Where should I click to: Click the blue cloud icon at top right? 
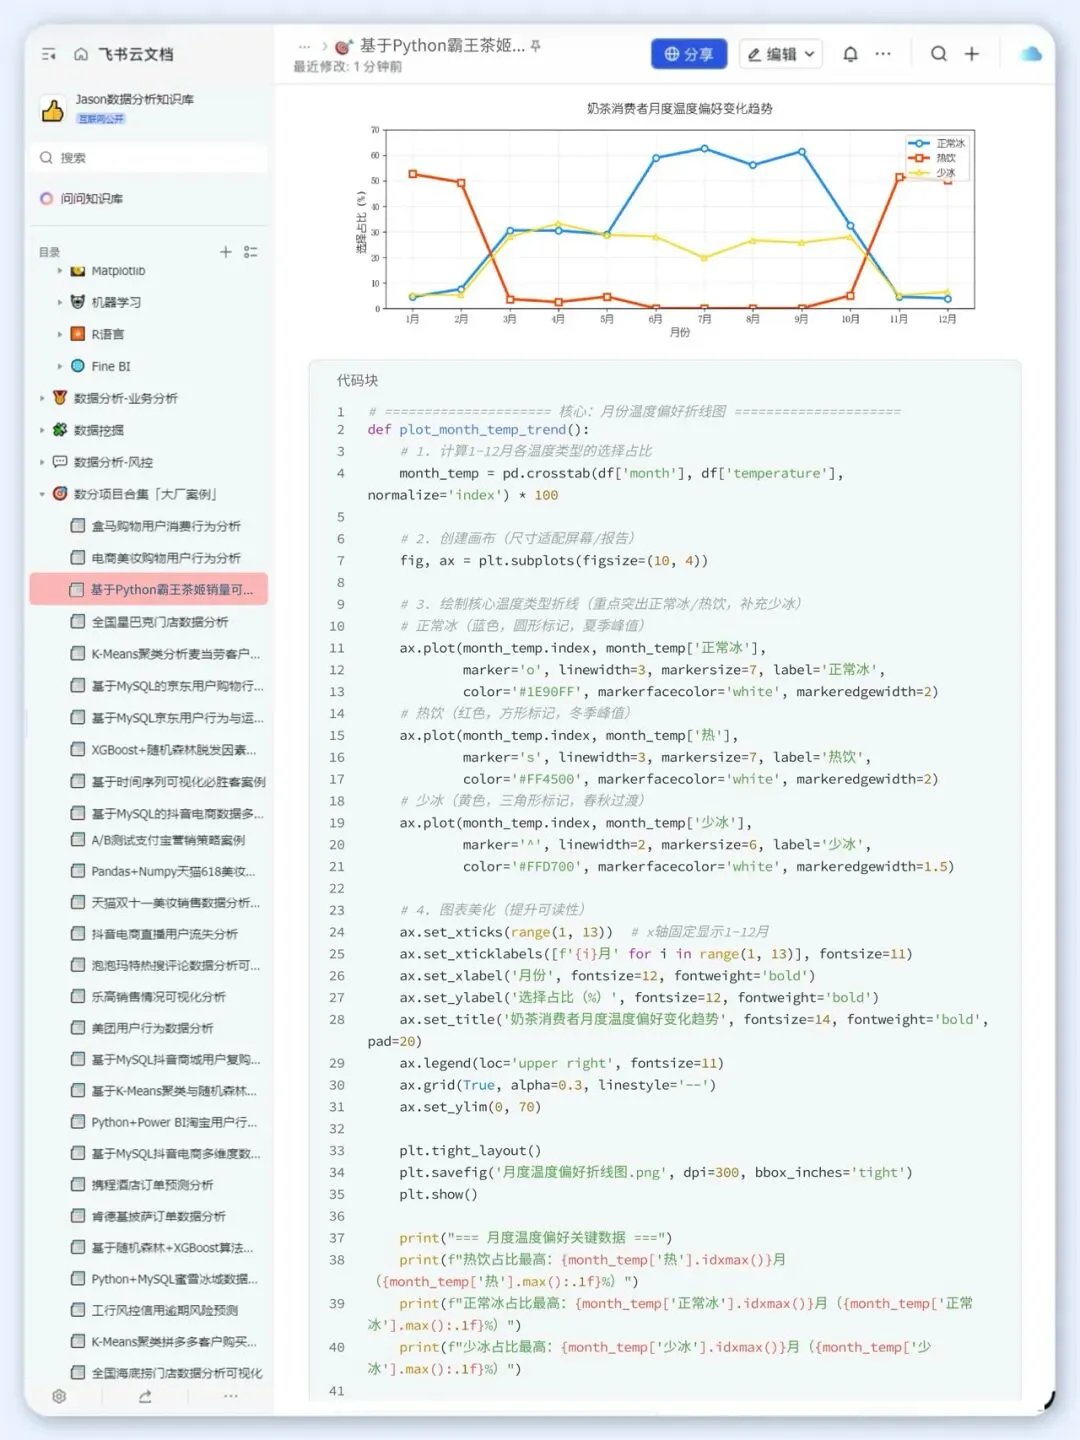1031,54
